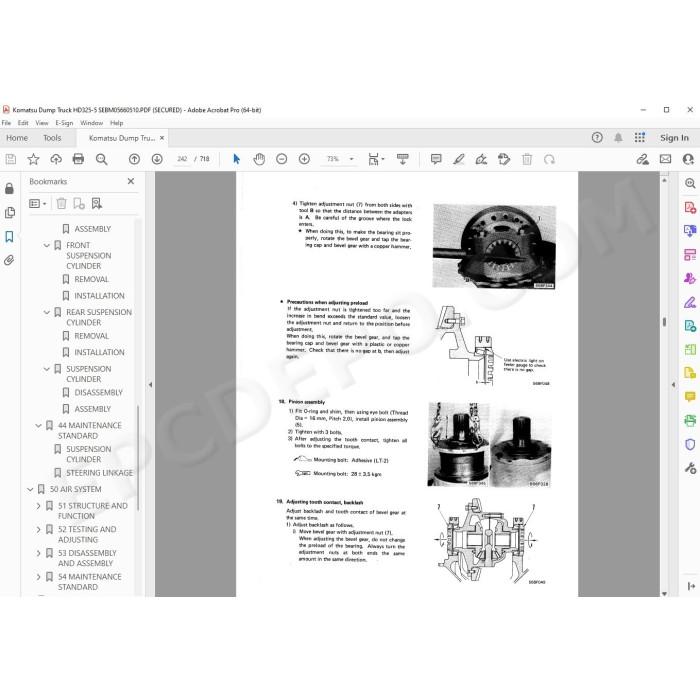Print the document with printer icon
Image resolution: width=700 pixels, height=700 pixels.
[x=78, y=159]
